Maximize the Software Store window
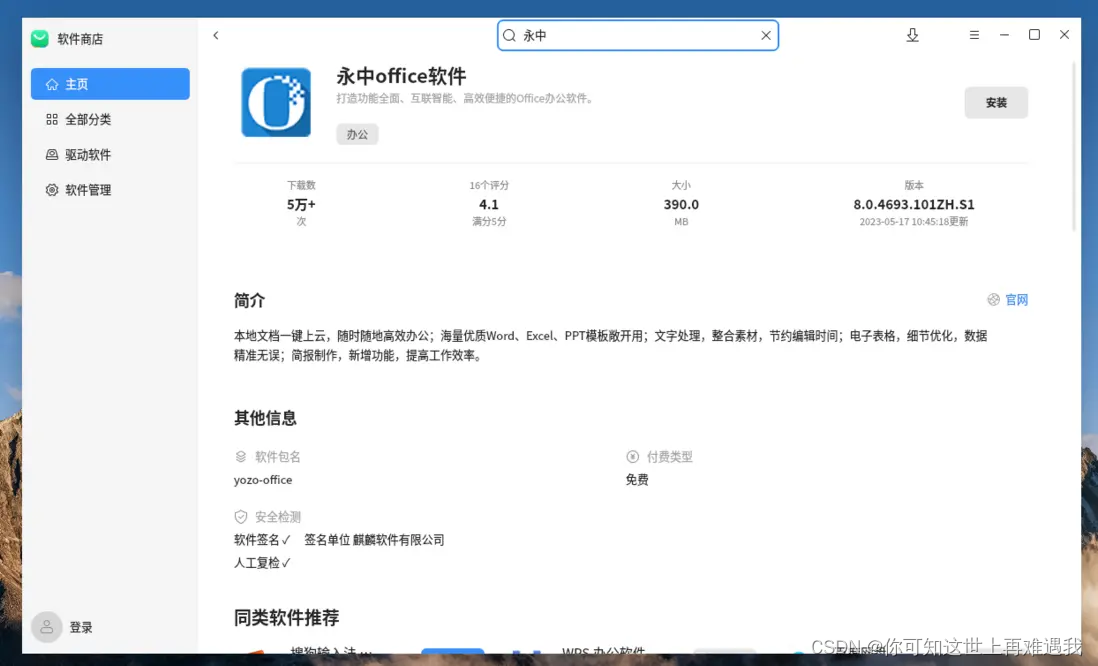Screen dimensions: 1098x666 click(x=1034, y=35)
